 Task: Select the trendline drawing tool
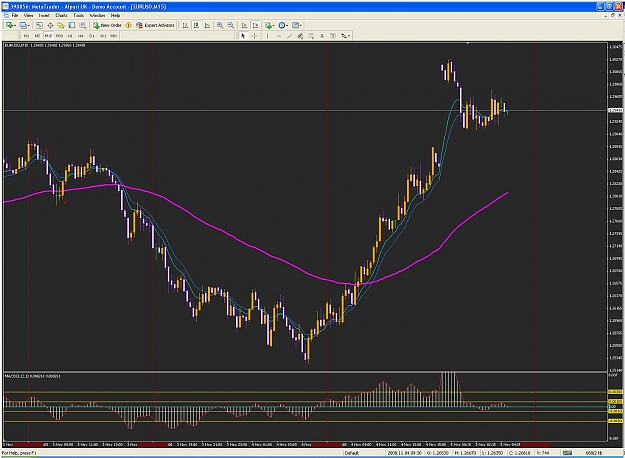pos(289,36)
